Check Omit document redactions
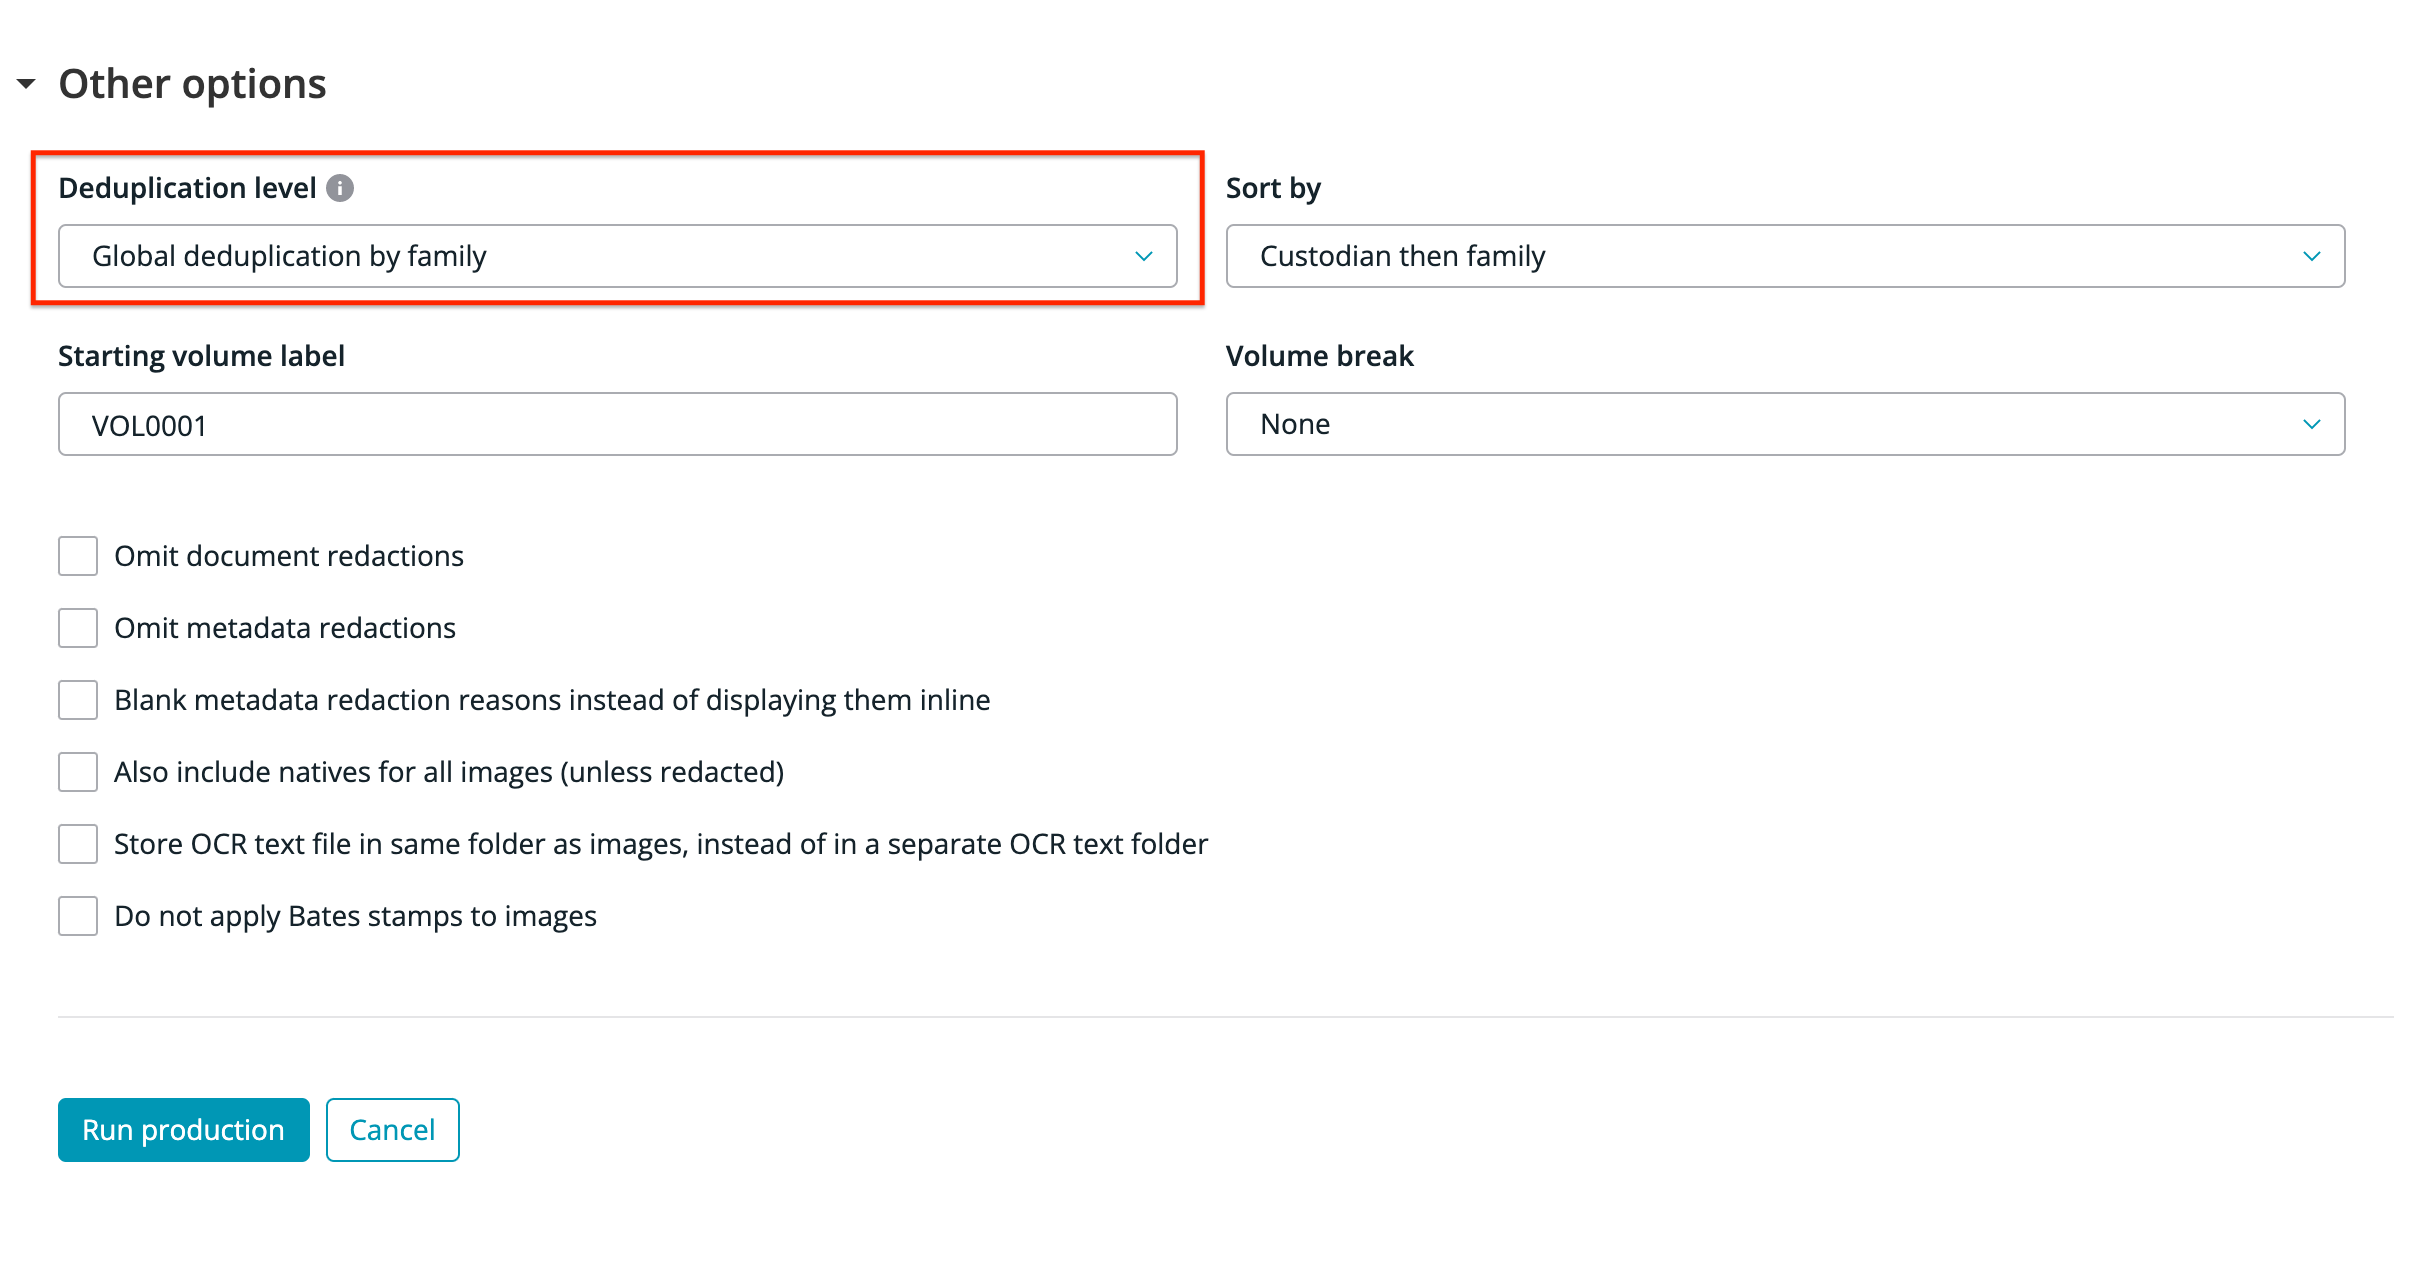The height and width of the screenshot is (1266, 2428). pyautogui.click(x=78, y=556)
